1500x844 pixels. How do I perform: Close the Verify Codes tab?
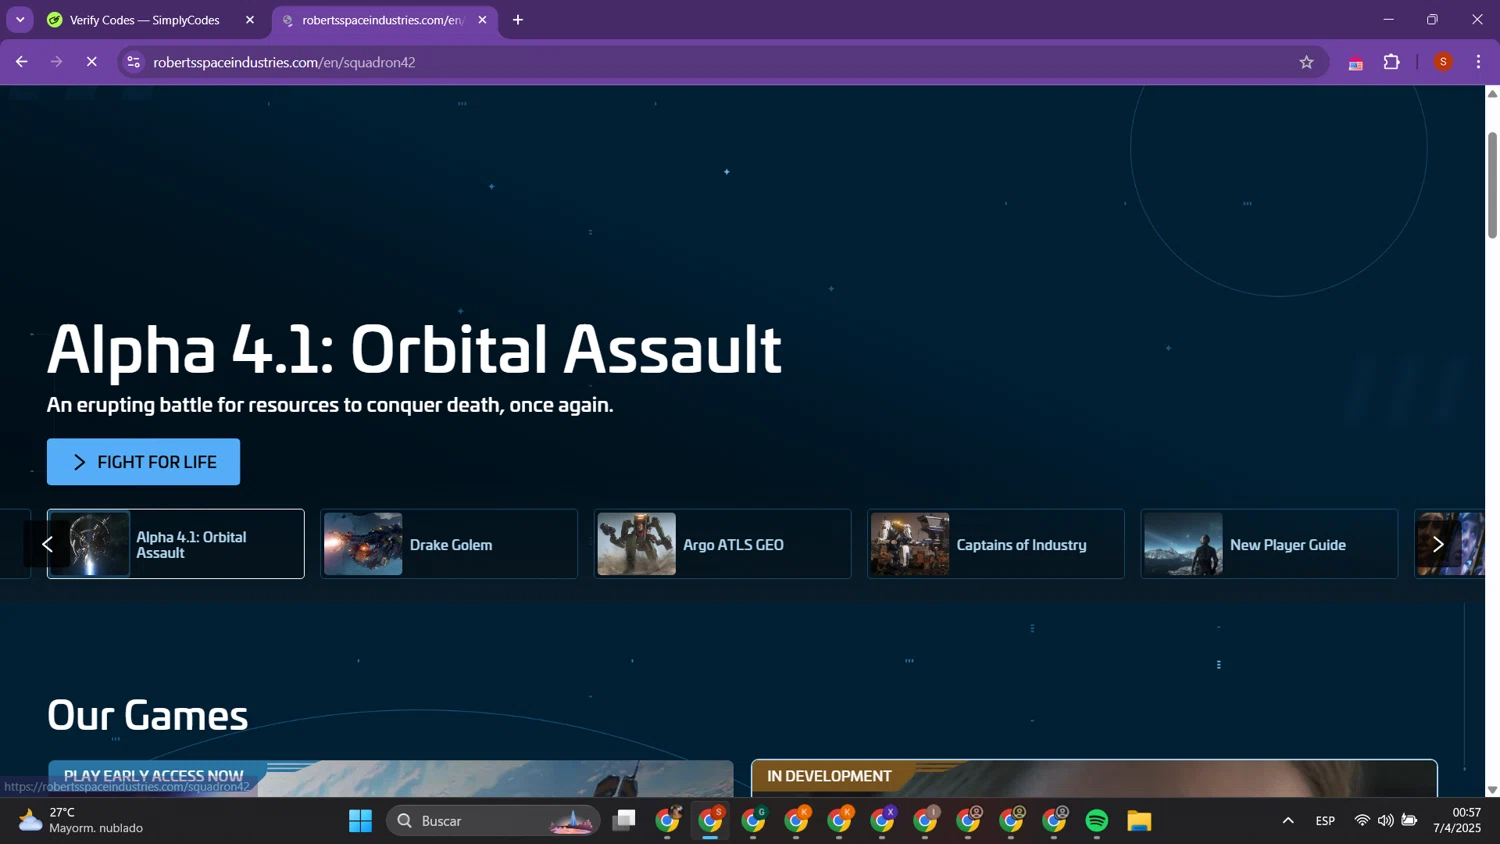pyautogui.click(x=250, y=20)
